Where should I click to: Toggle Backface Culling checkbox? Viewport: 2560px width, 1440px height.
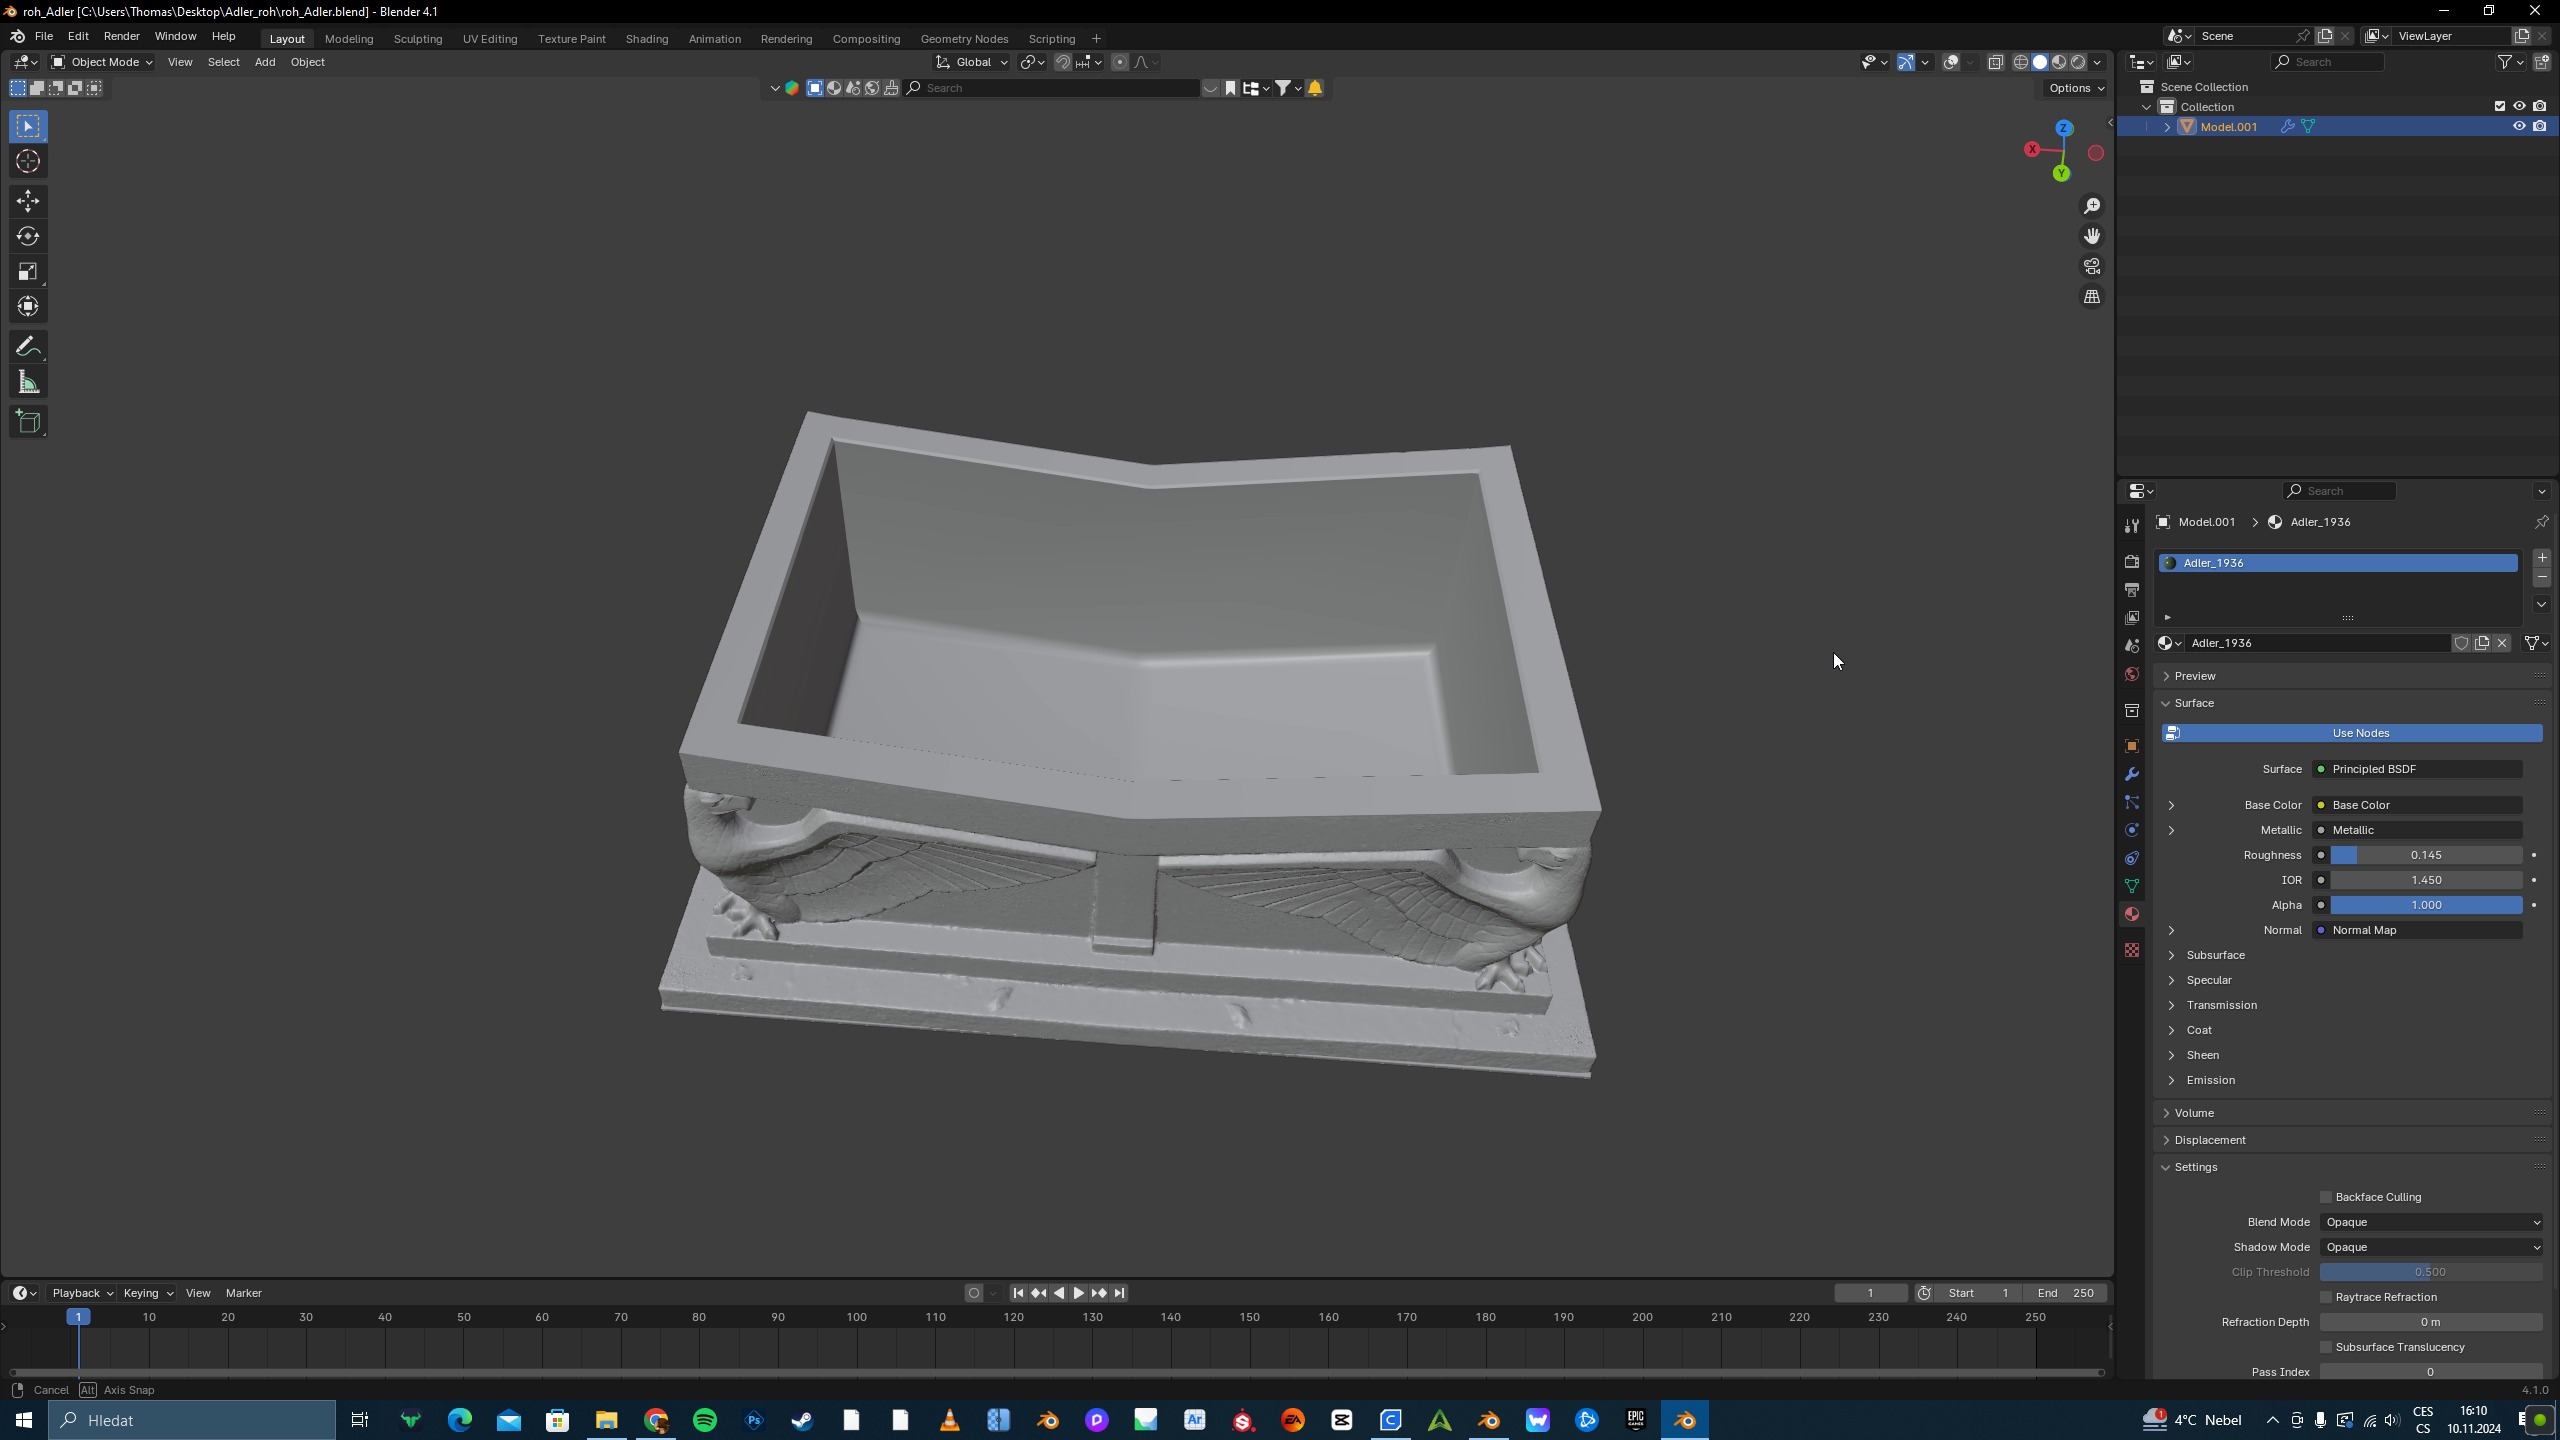(2326, 1197)
